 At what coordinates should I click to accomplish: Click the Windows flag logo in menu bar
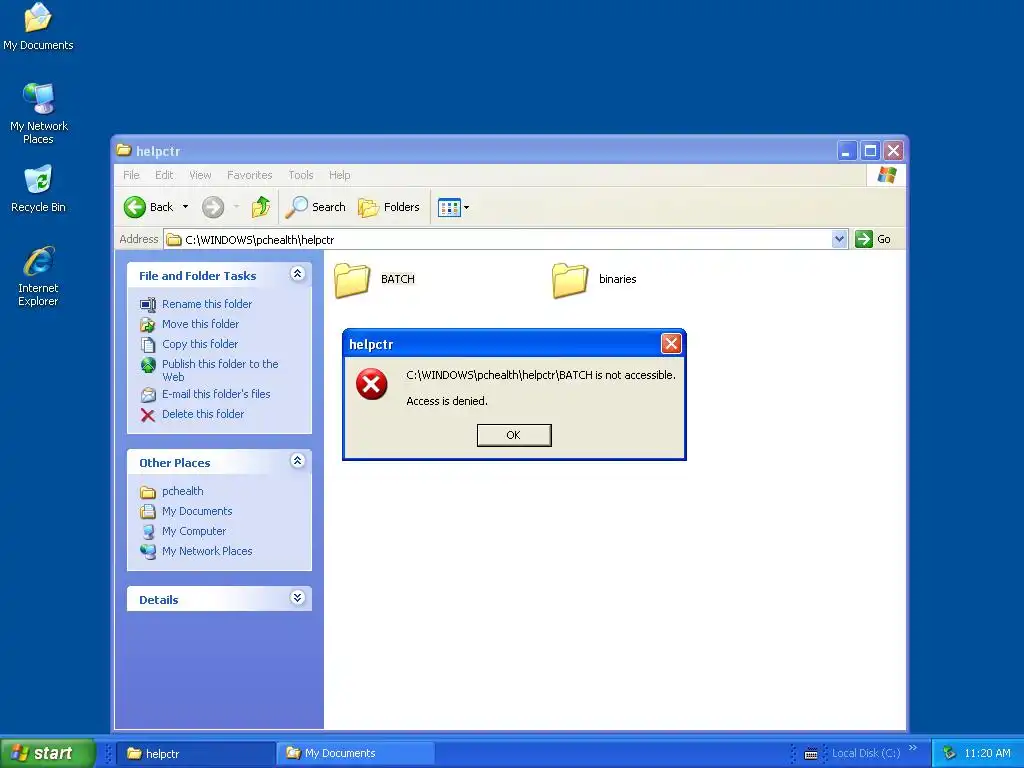[887, 175]
